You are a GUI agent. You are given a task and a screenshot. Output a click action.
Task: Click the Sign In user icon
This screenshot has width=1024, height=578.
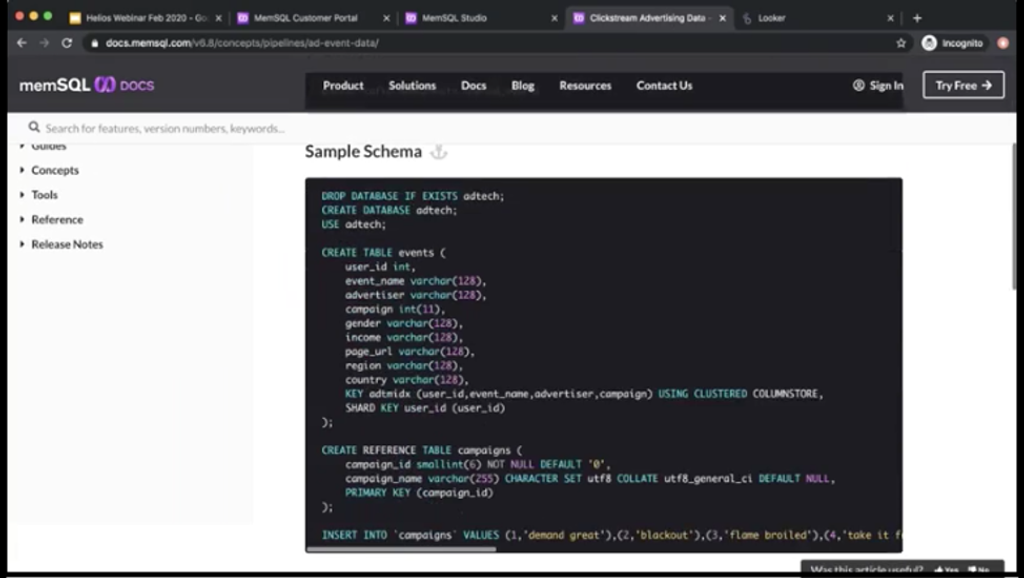pos(859,86)
